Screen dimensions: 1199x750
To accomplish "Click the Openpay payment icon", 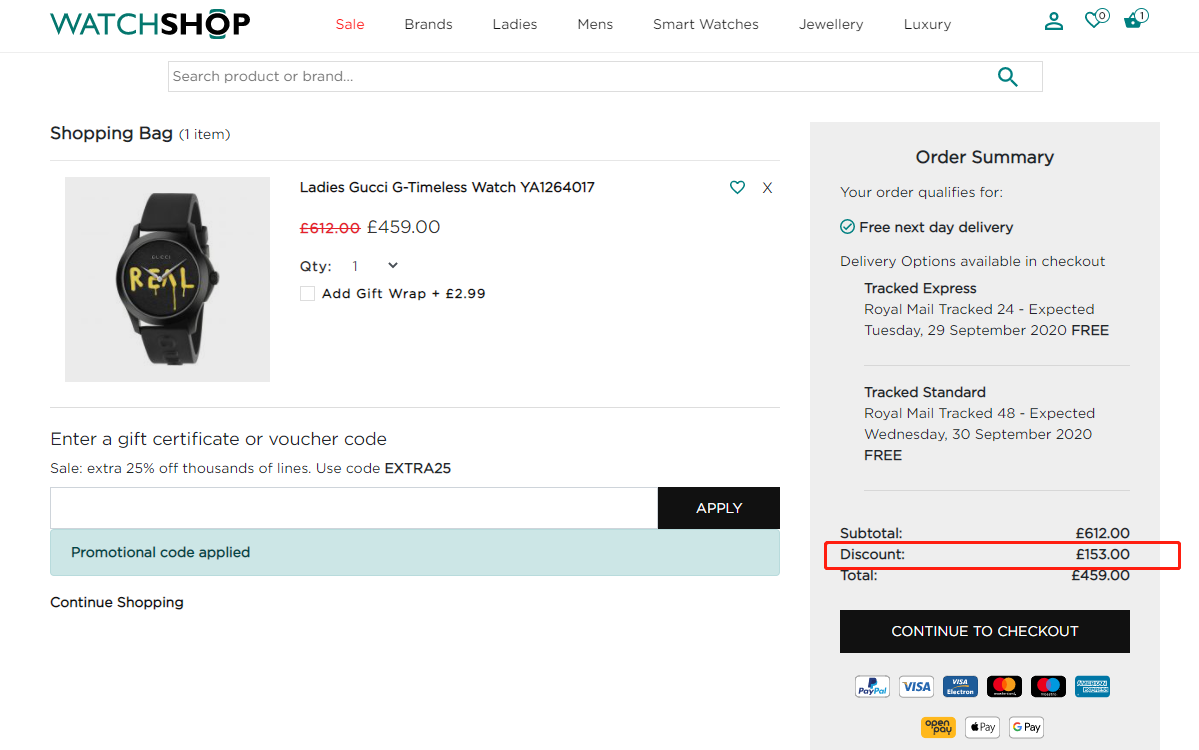I will pos(938,727).
